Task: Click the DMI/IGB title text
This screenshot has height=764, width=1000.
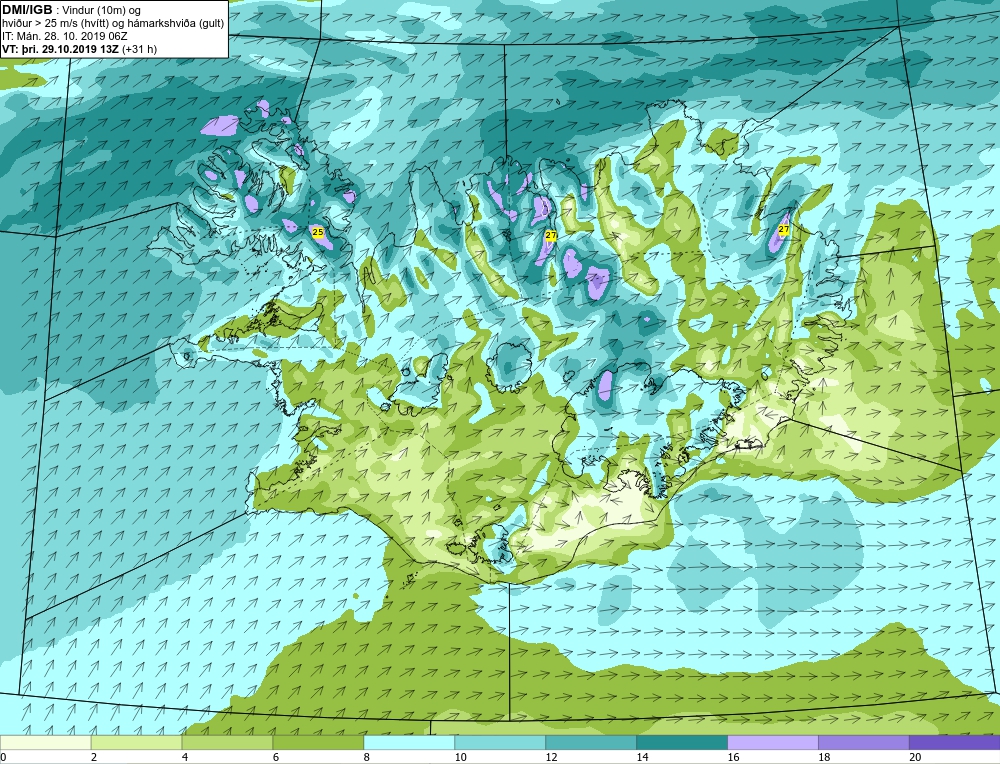Action: pos(27,10)
